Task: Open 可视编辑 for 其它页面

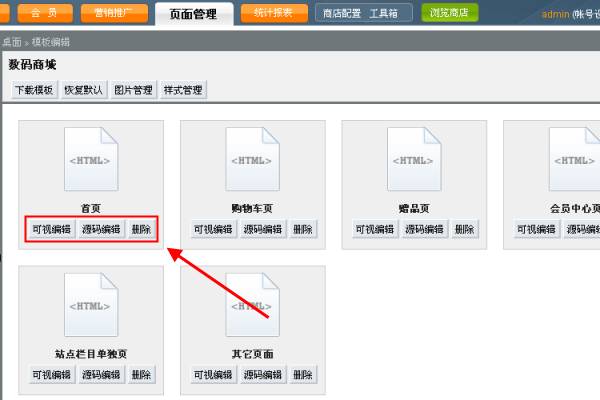Action: tap(213, 375)
